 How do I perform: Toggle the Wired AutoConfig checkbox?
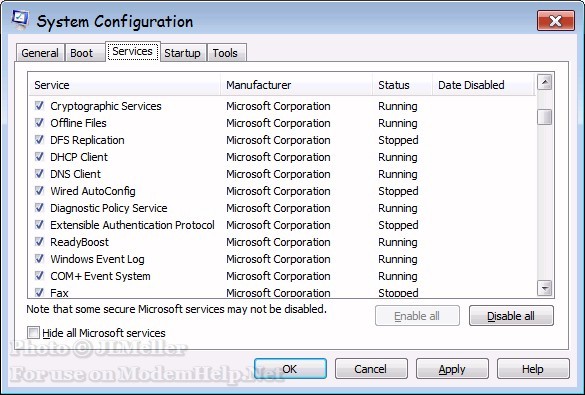(39, 191)
